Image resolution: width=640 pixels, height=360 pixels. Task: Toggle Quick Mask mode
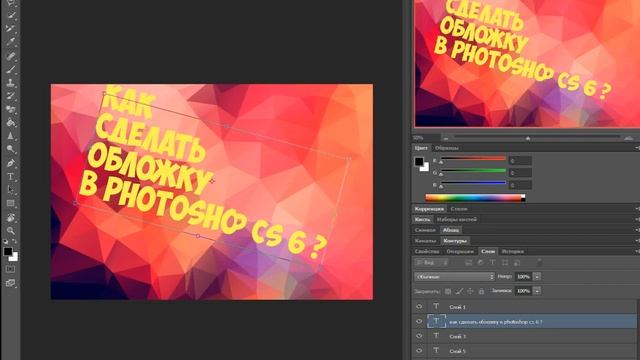[11, 269]
